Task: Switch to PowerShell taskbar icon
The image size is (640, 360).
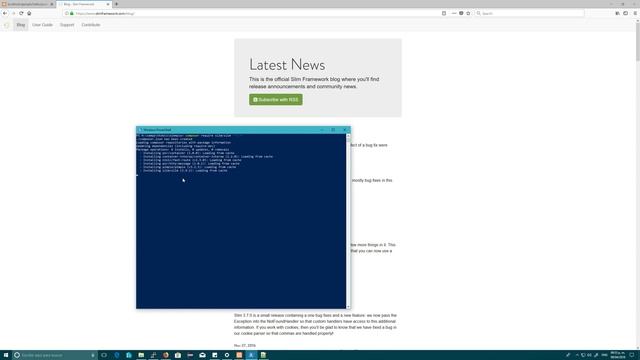Action: pyautogui.click(x=251, y=355)
